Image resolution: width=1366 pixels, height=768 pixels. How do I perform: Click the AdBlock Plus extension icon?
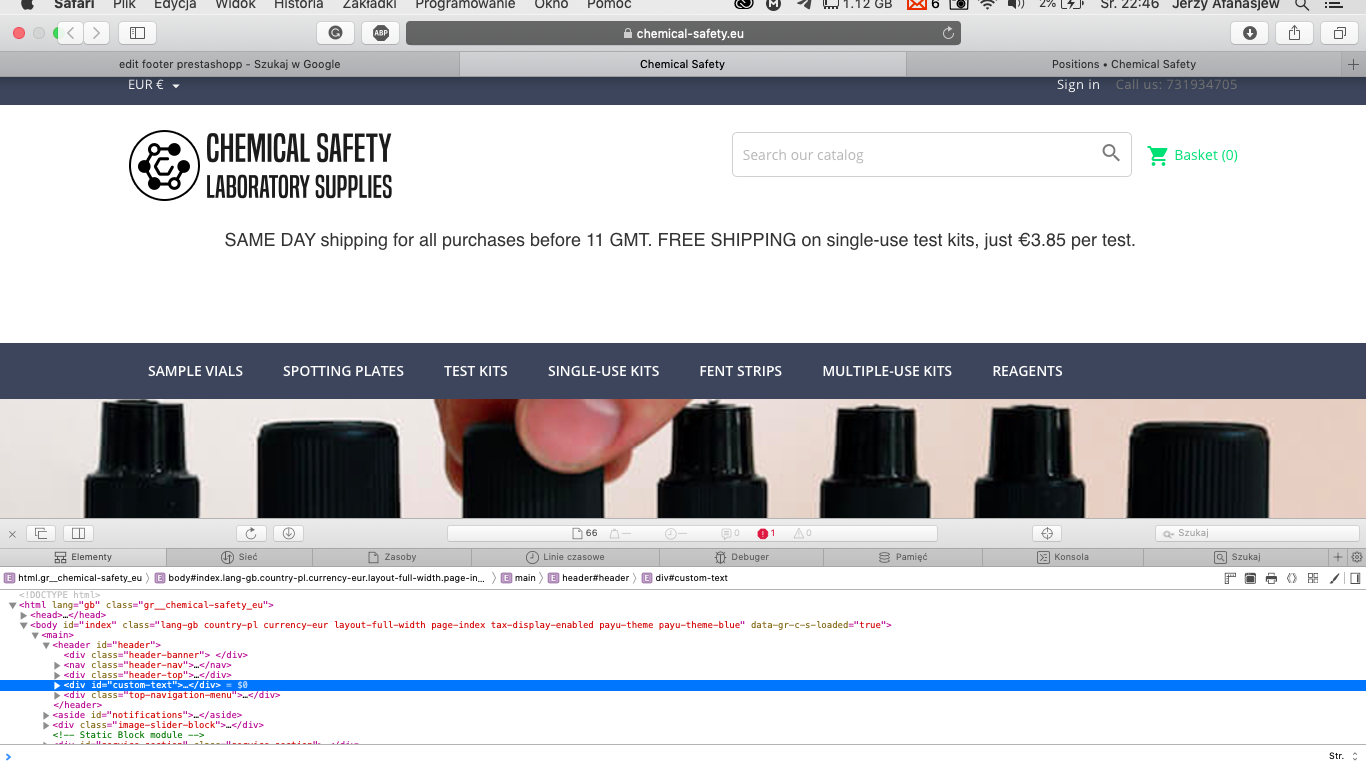click(380, 33)
